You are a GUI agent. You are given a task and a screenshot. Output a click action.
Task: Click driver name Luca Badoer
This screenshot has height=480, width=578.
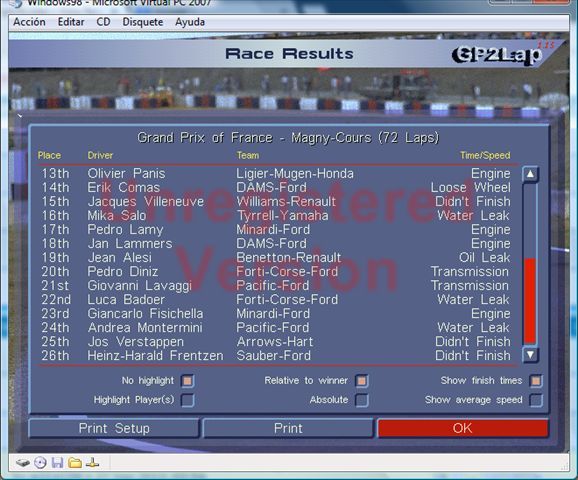tap(126, 299)
